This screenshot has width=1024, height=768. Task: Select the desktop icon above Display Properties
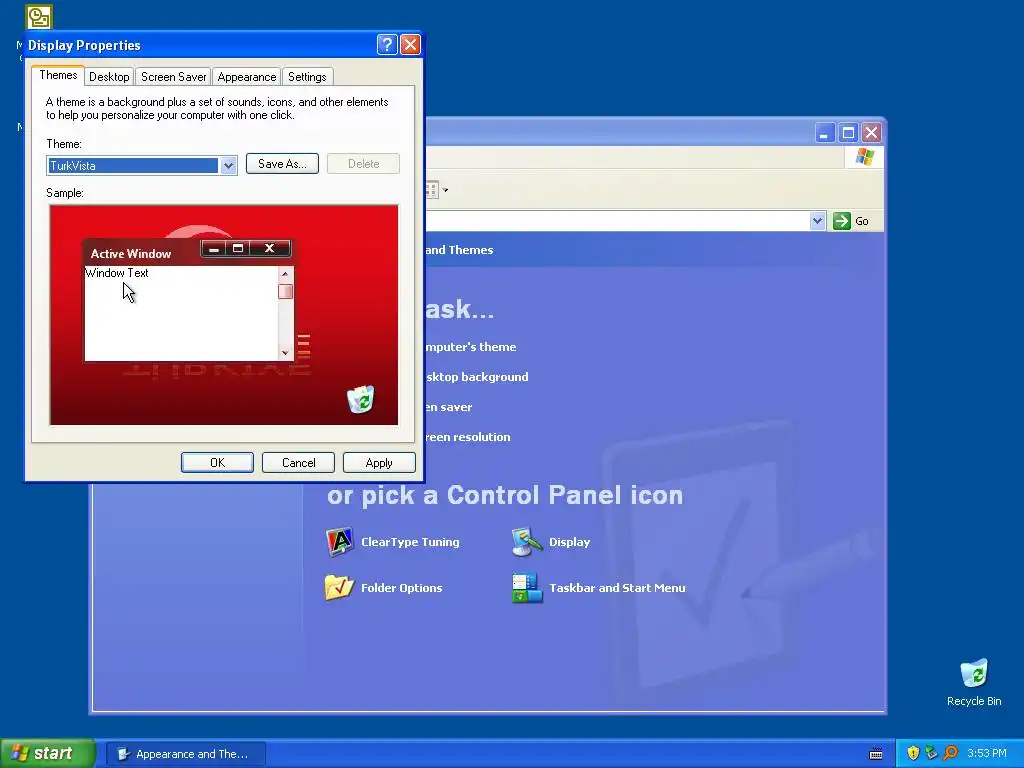pos(39,16)
